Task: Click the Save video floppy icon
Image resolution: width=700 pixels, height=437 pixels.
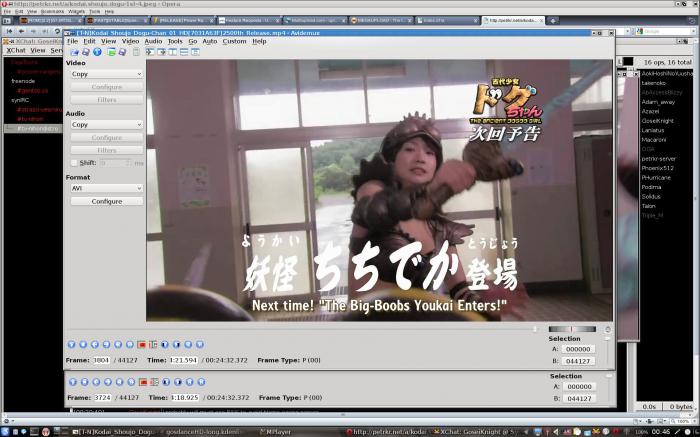Action: (86, 52)
